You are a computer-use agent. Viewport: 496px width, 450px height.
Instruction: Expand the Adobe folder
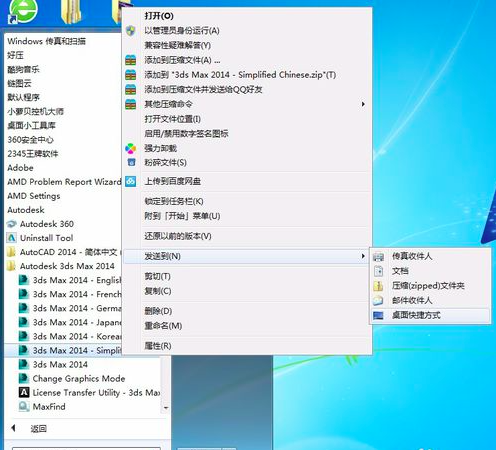20,168
